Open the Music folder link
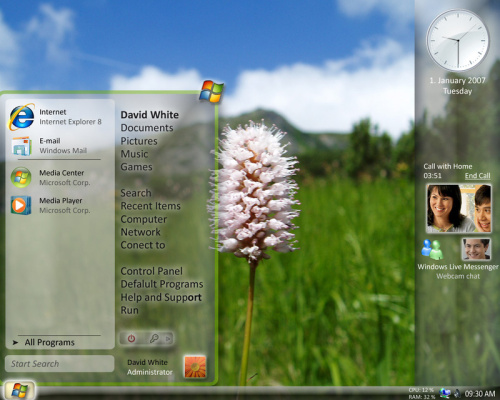Viewport: 500px width, 400px height. click(134, 154)
